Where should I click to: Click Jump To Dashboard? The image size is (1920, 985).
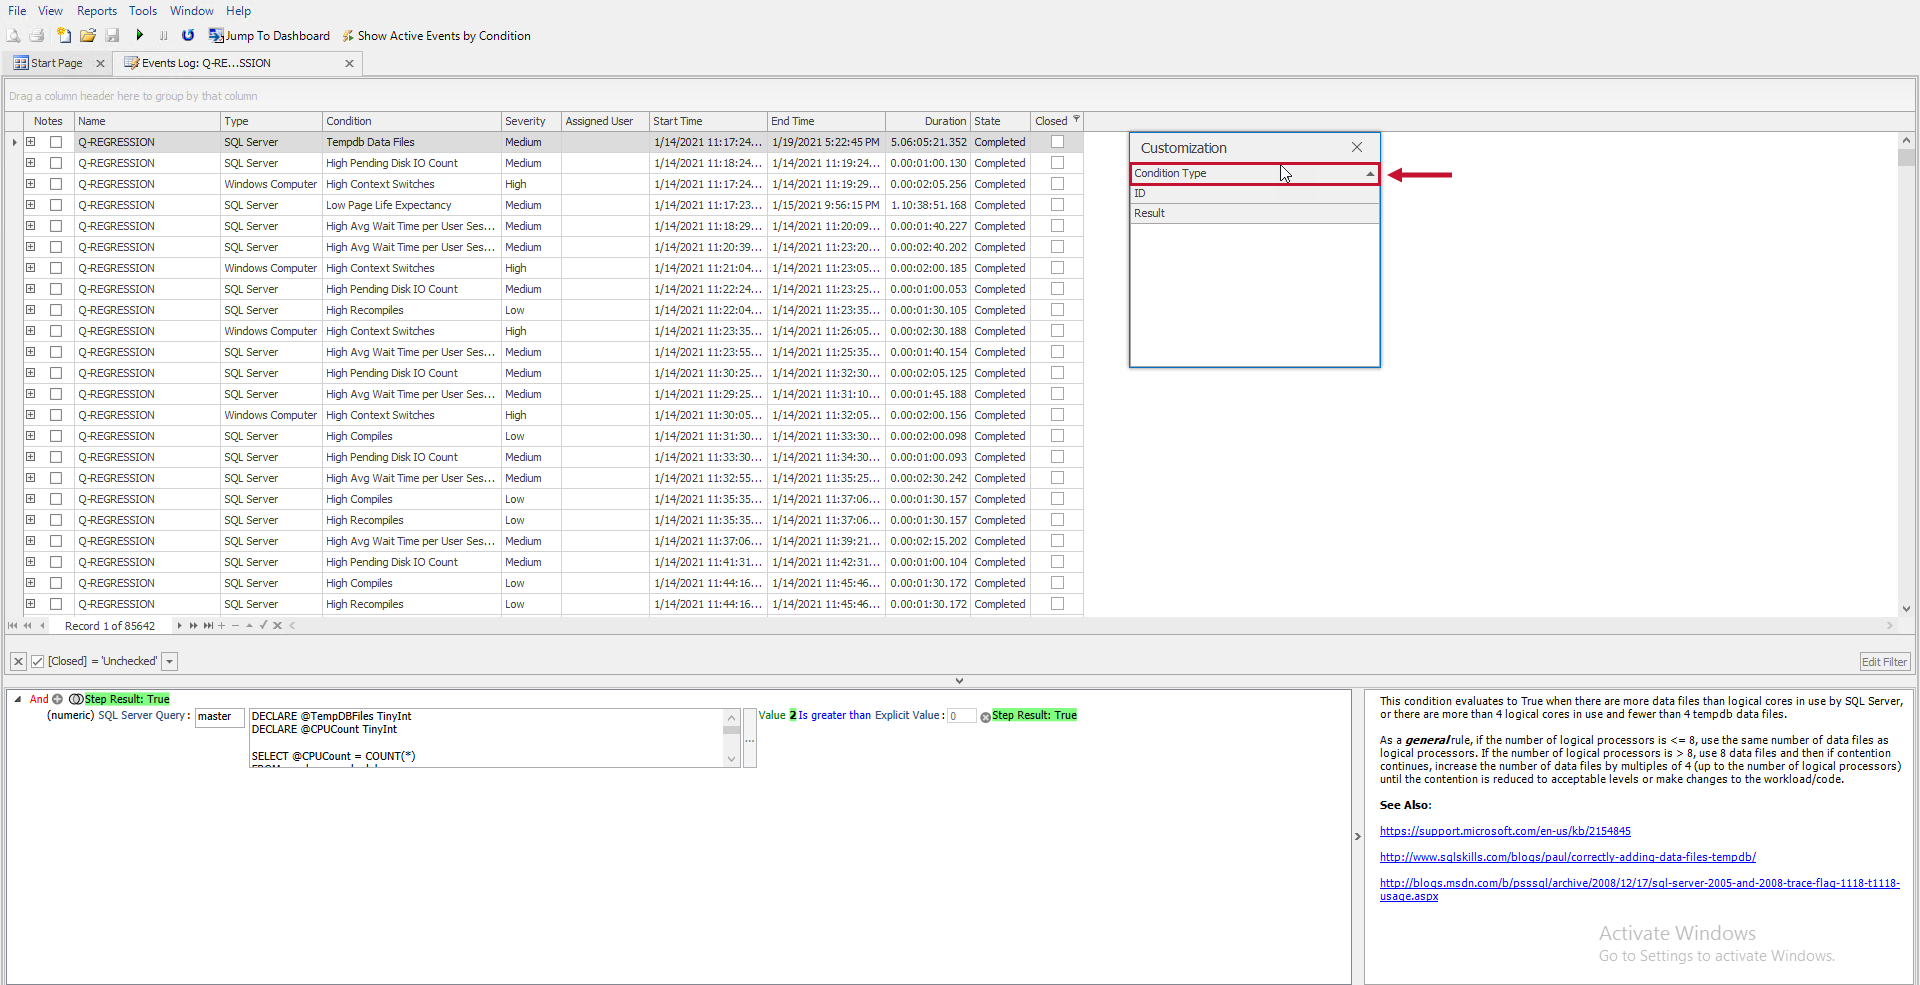pos(268,36)
